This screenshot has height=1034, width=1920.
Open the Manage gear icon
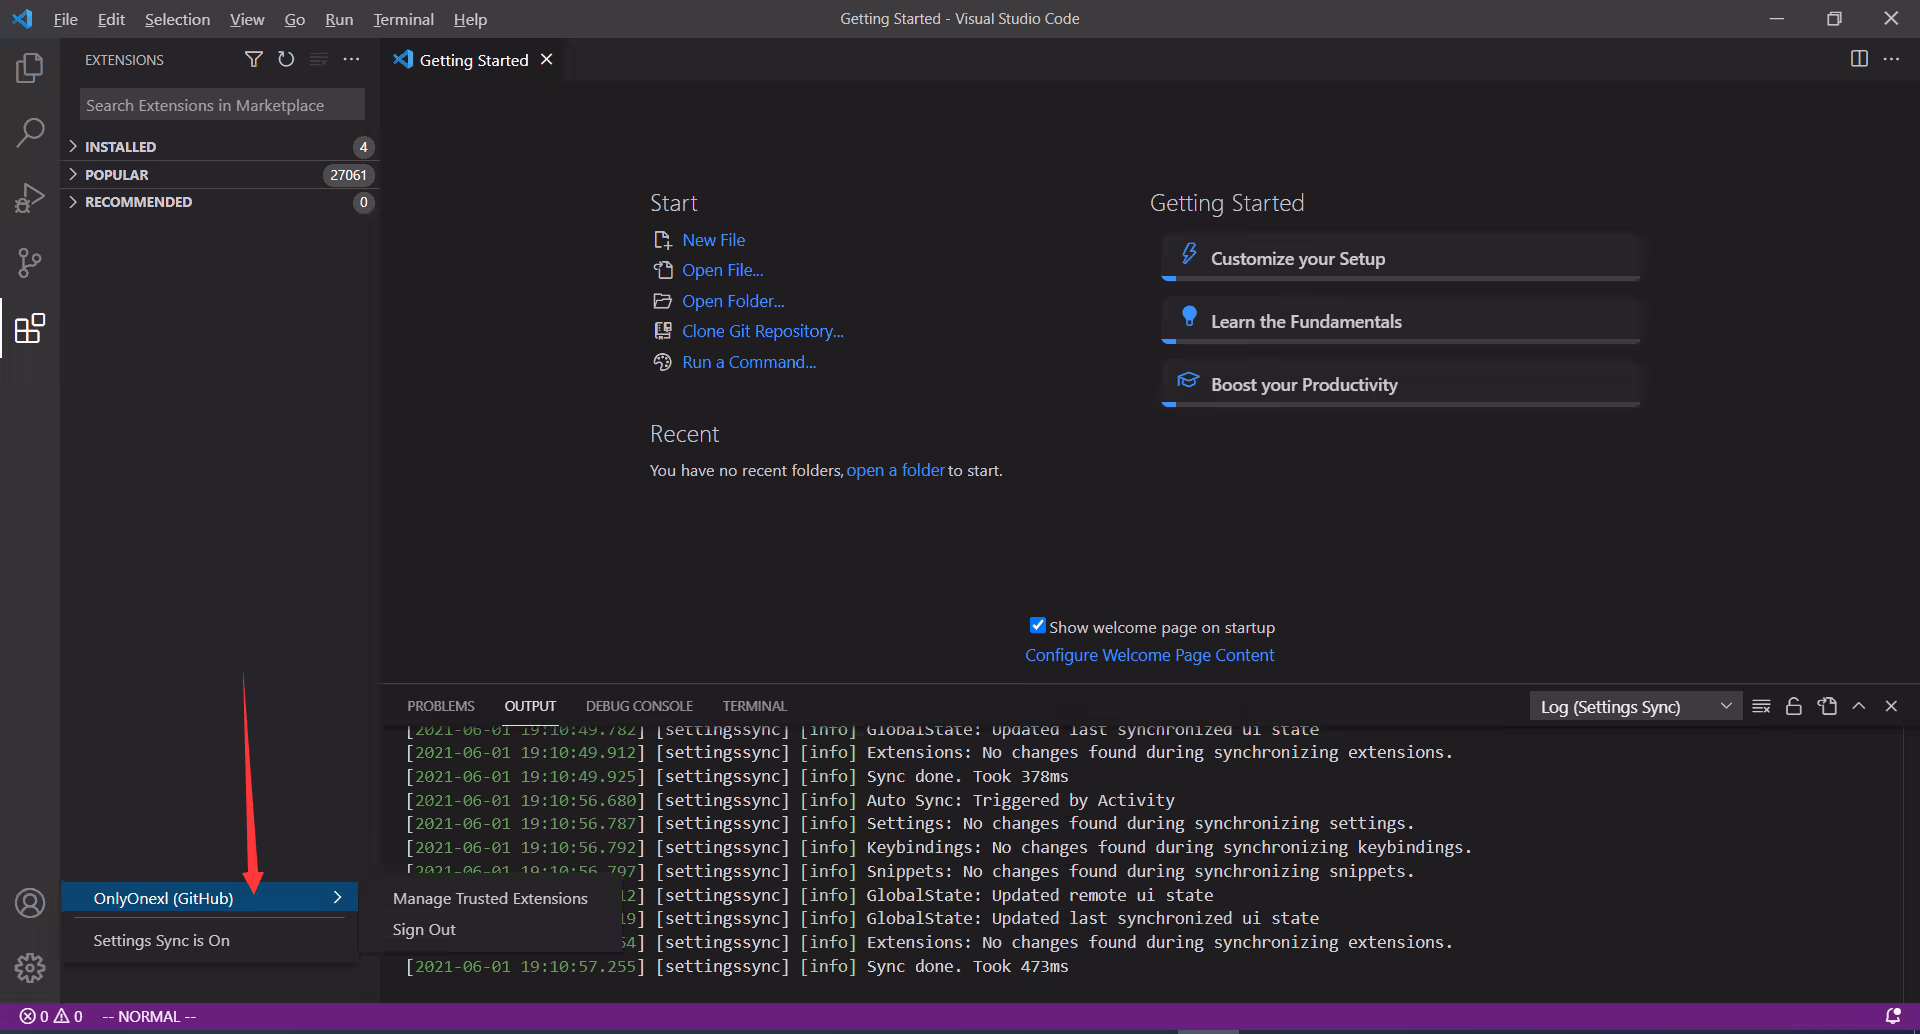tap(30, 967)
